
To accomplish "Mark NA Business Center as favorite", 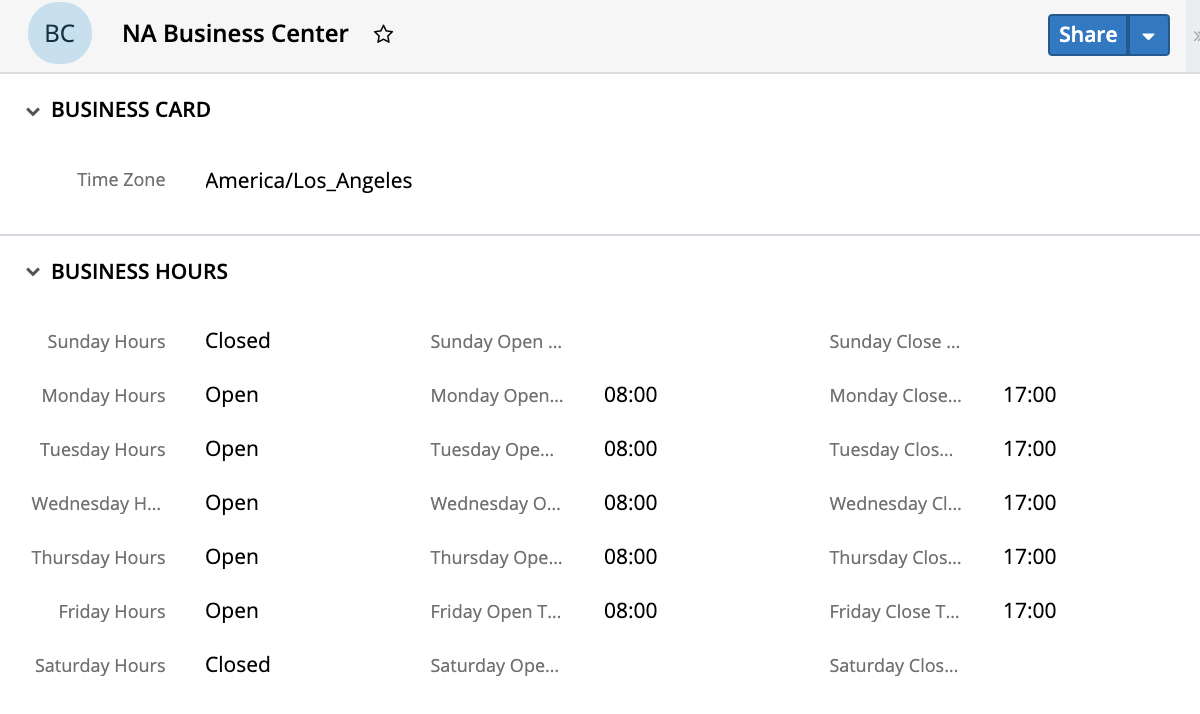I will [383, 35].
